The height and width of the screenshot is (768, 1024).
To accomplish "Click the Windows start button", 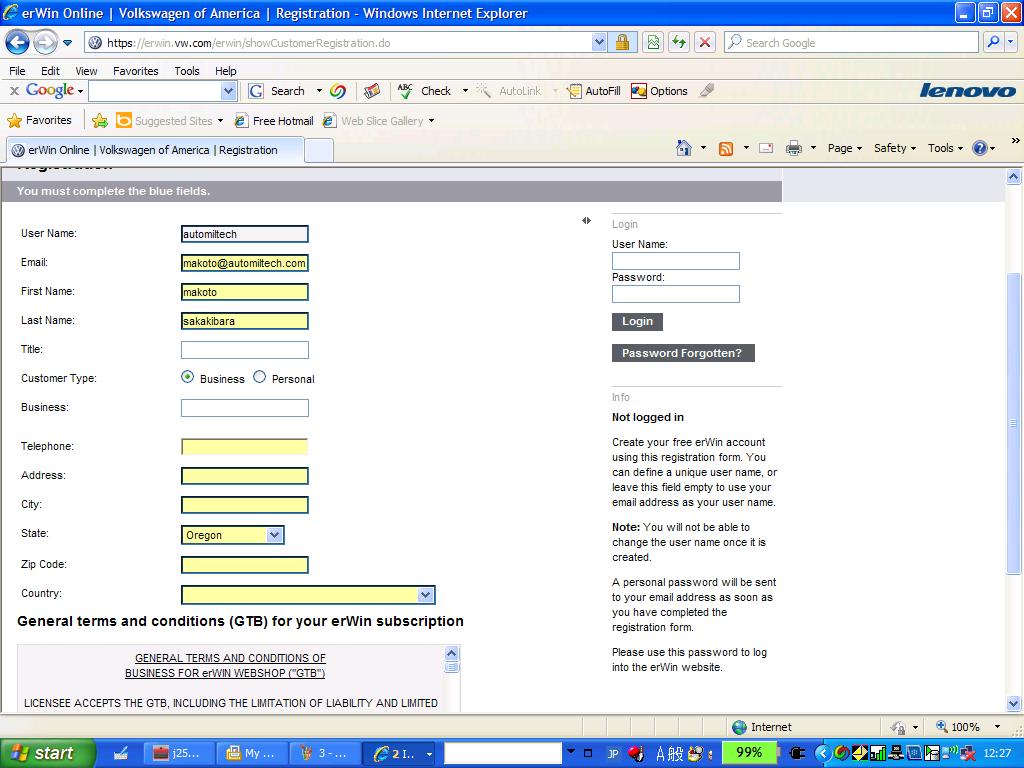I will coord(47,754).
